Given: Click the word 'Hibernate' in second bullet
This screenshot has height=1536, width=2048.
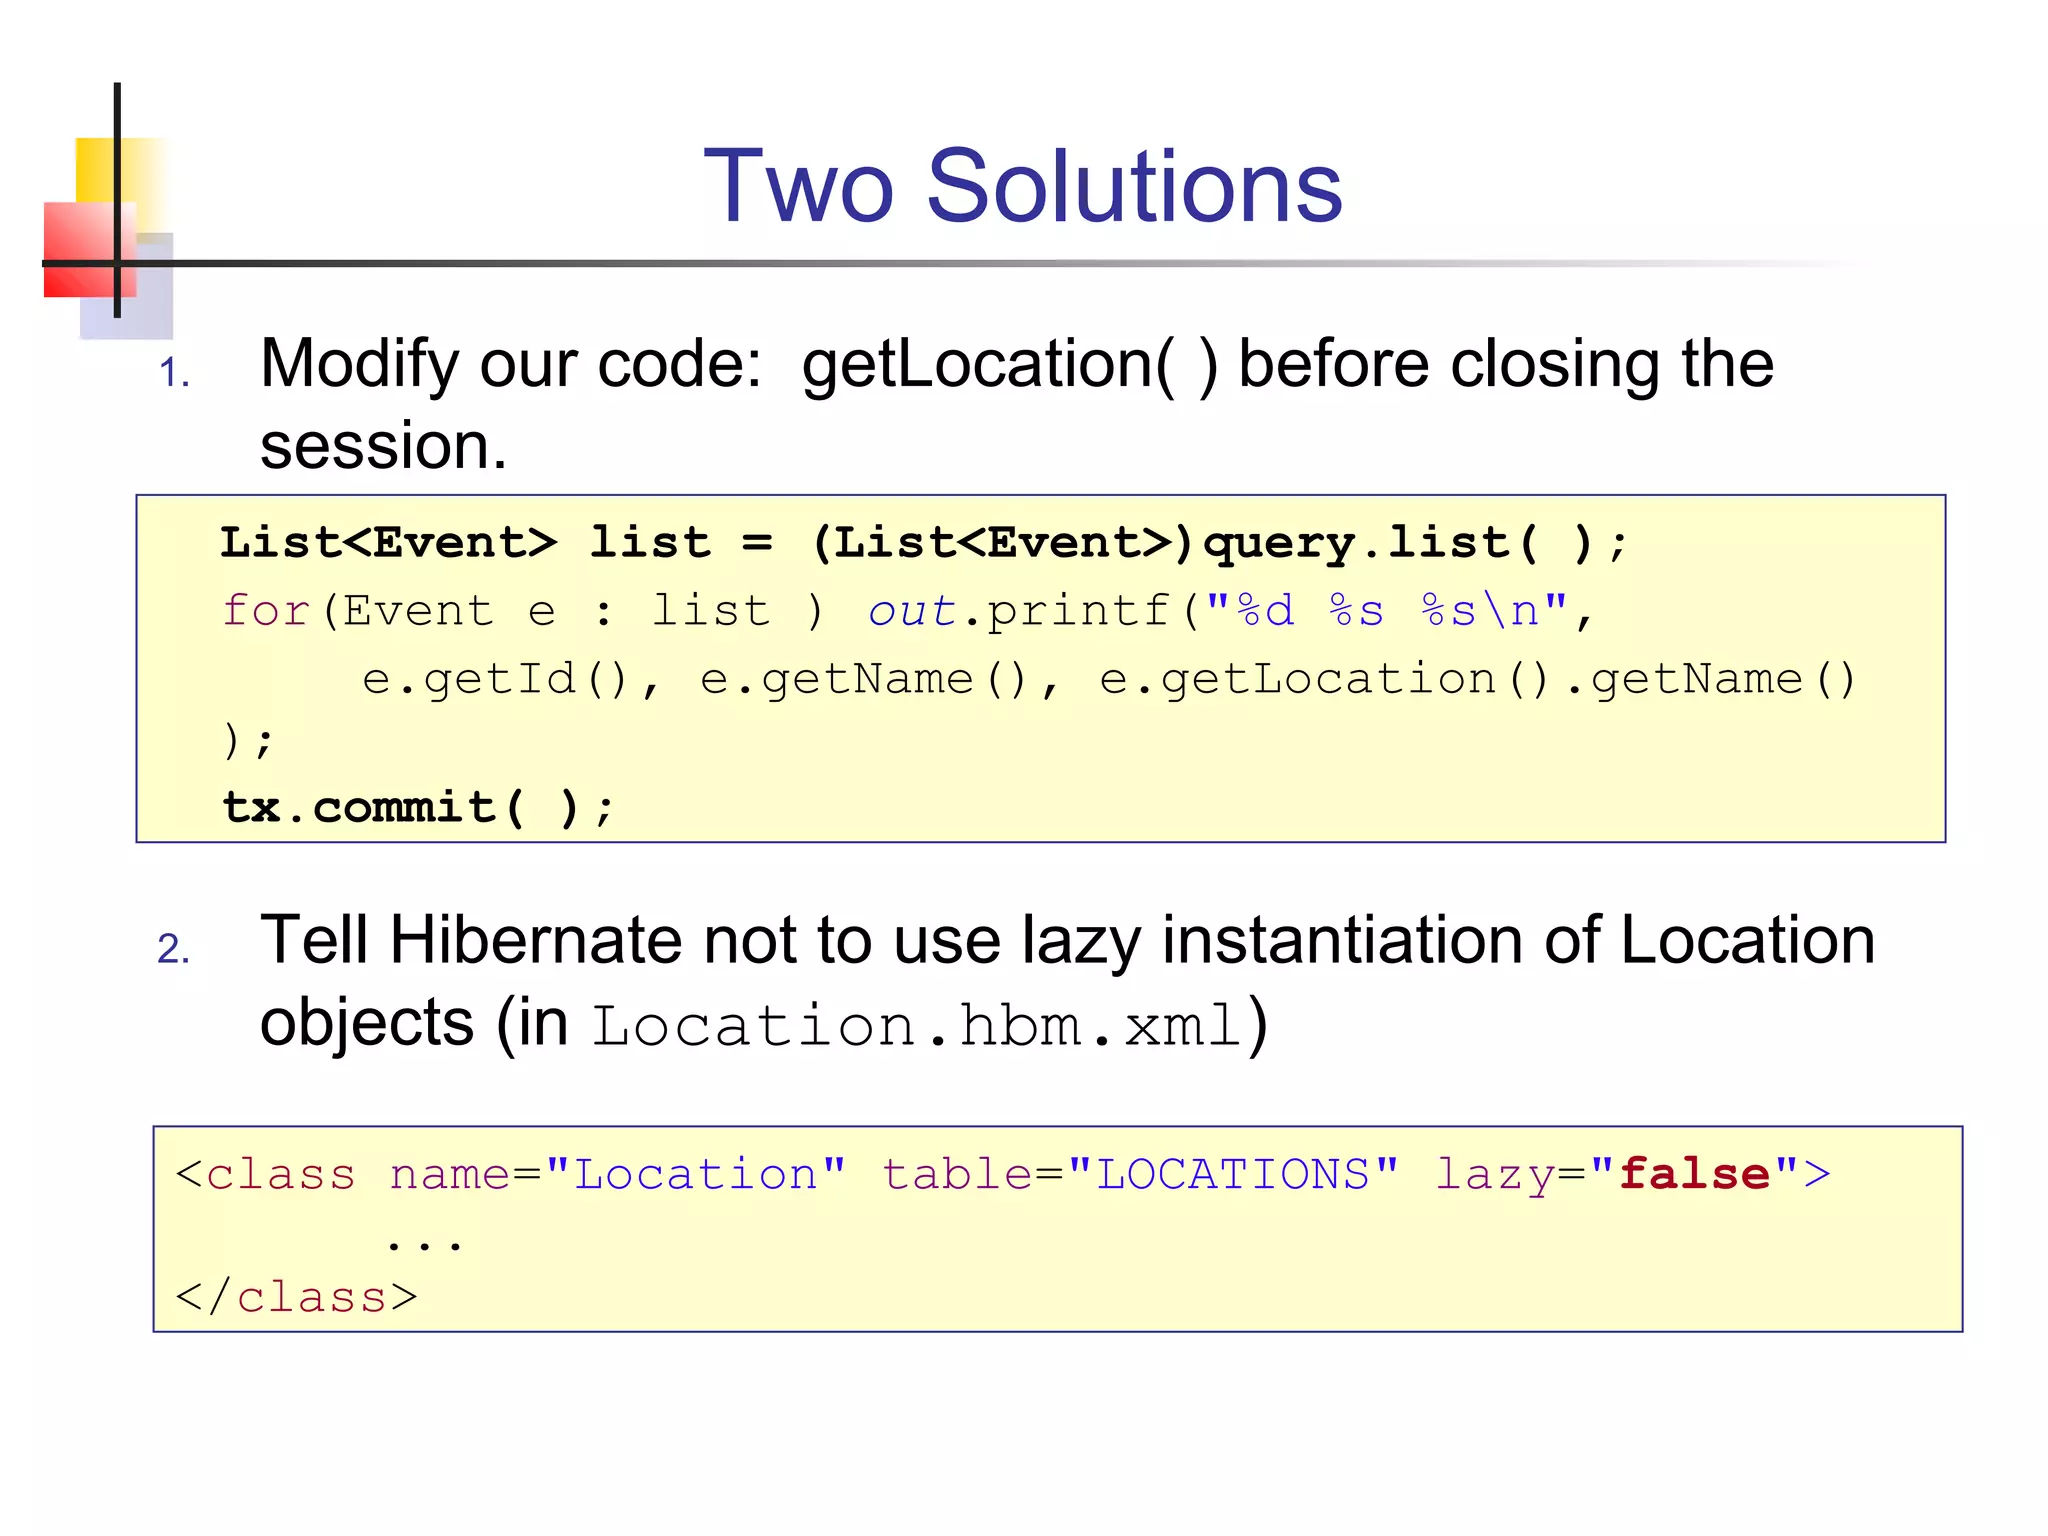Looking at the screenshot, I should coord(535,941).
